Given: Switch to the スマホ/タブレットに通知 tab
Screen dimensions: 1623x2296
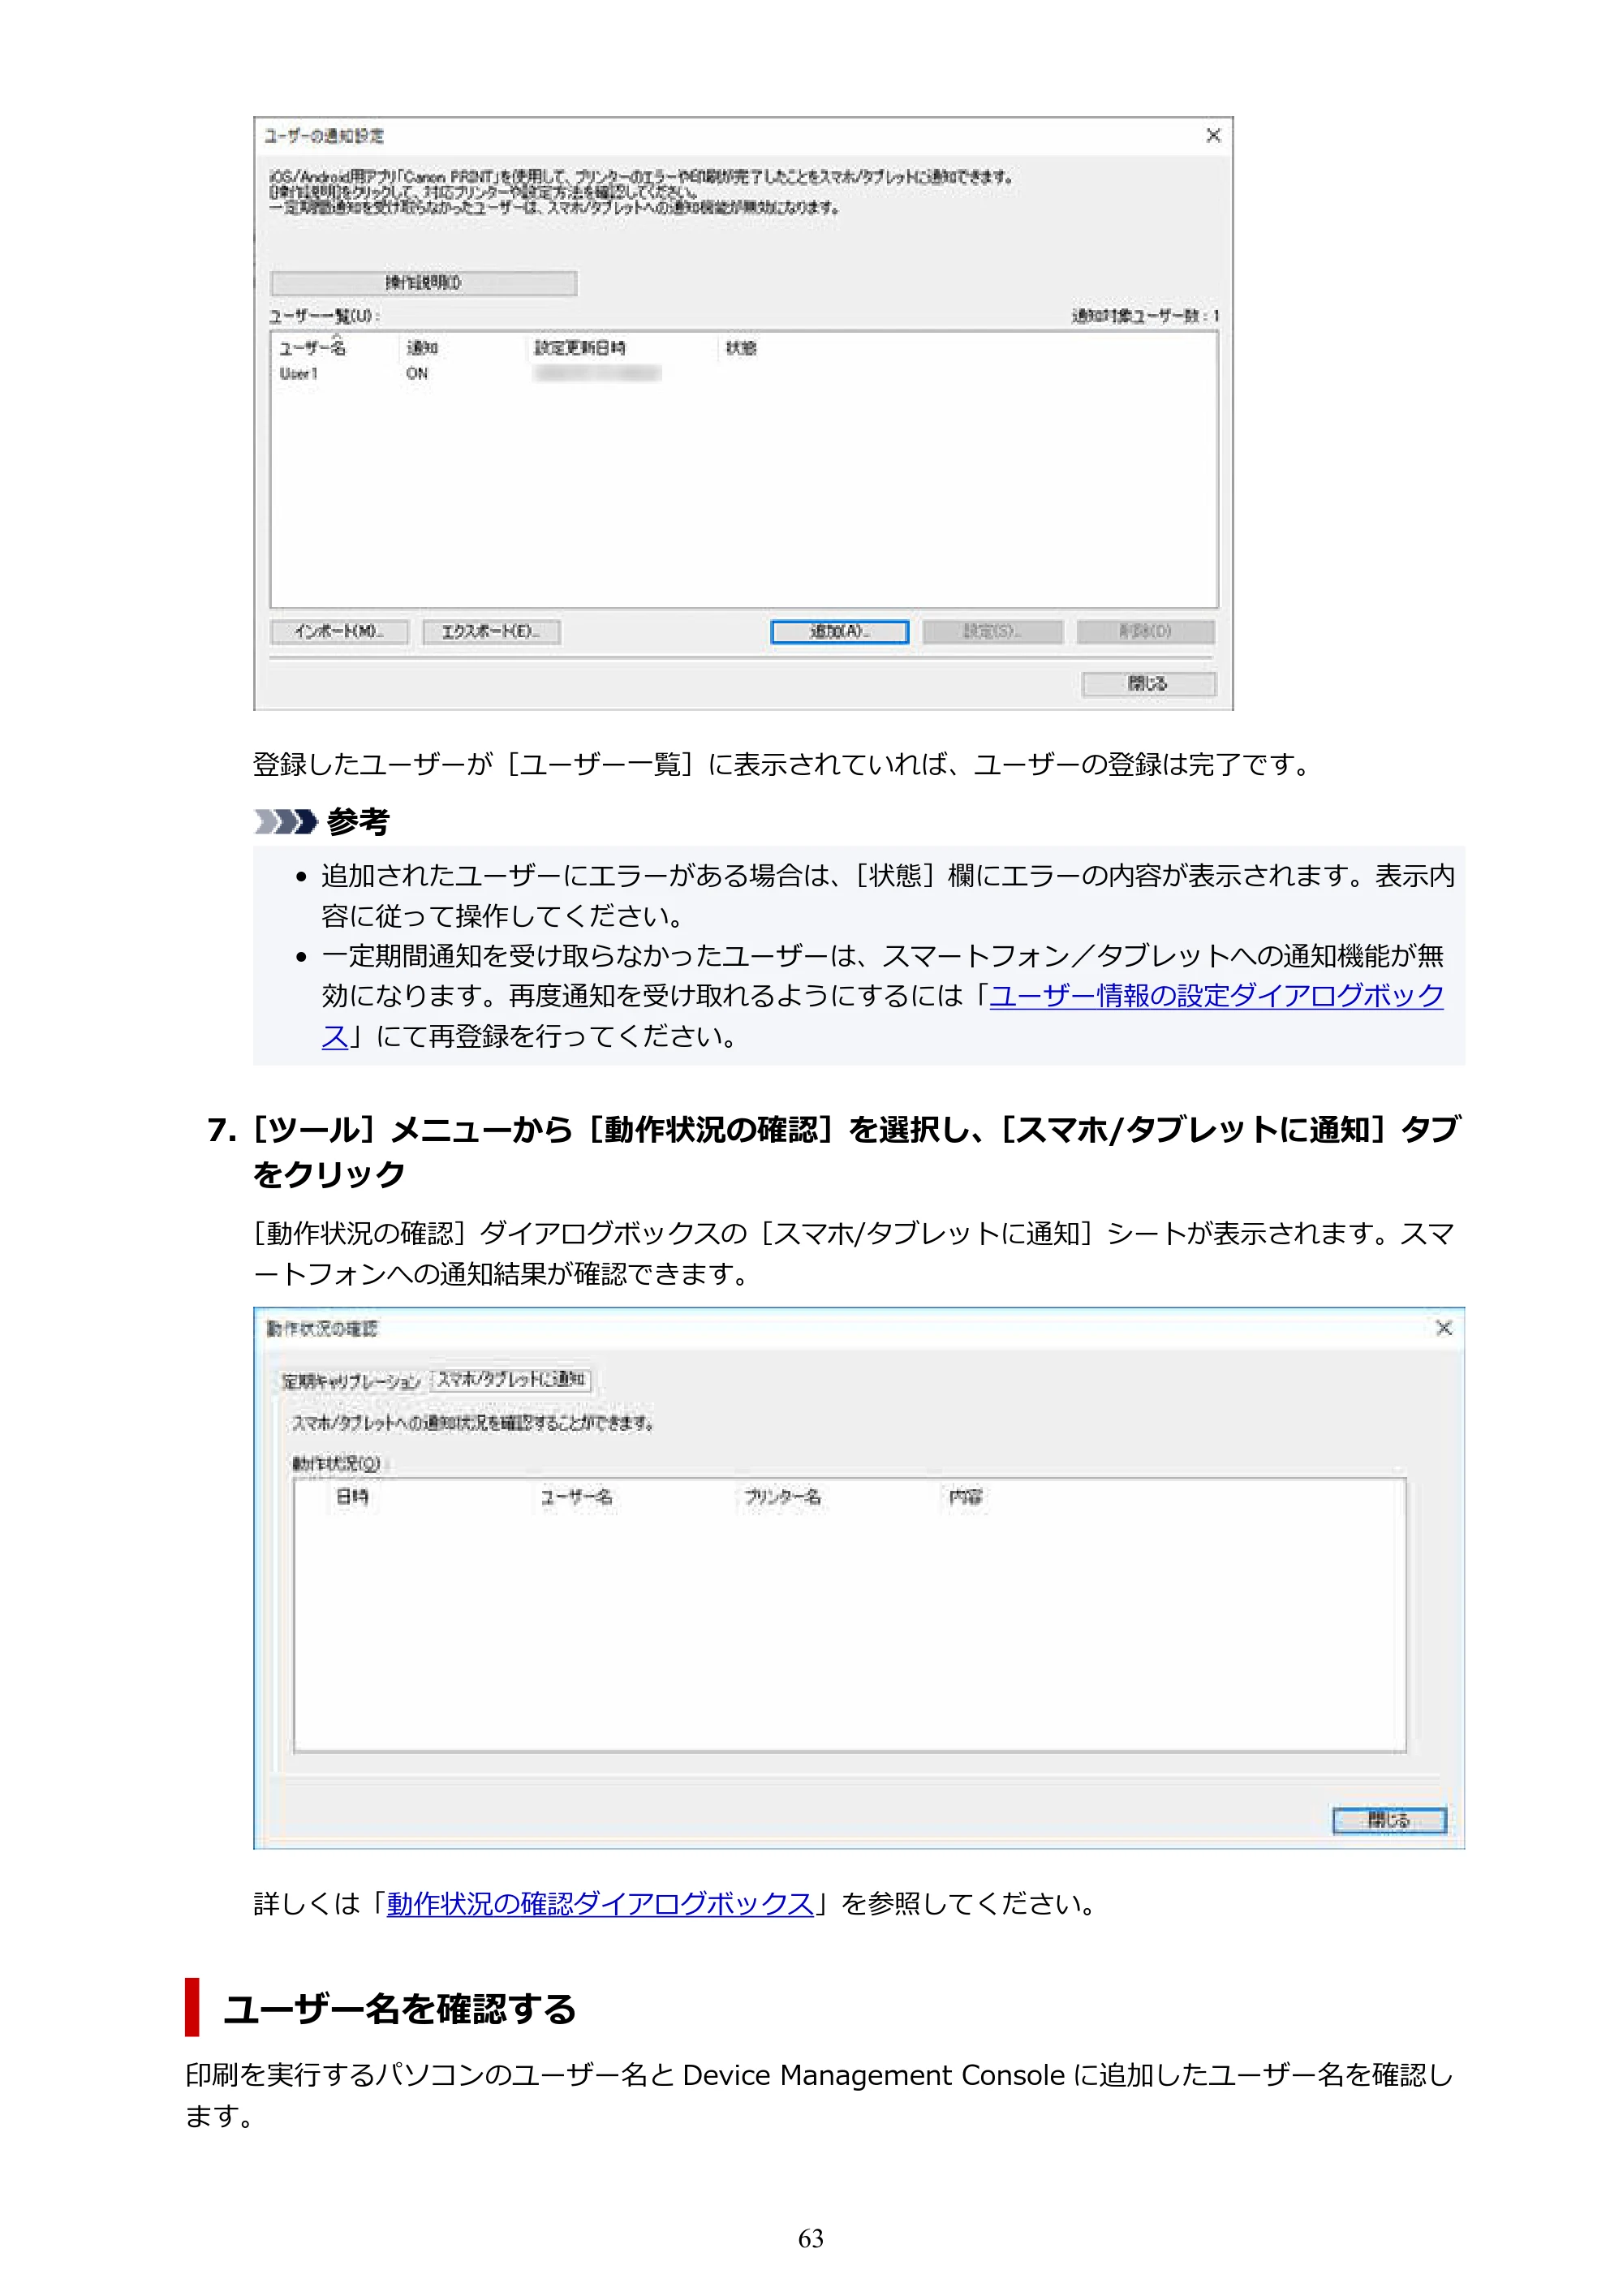Looking at the screenshot, I should [511, 1380].
